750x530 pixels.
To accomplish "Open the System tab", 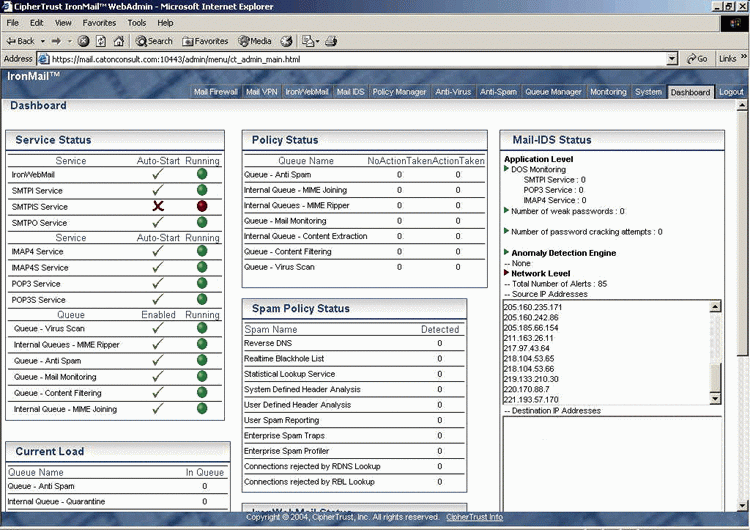I will 648,92.
